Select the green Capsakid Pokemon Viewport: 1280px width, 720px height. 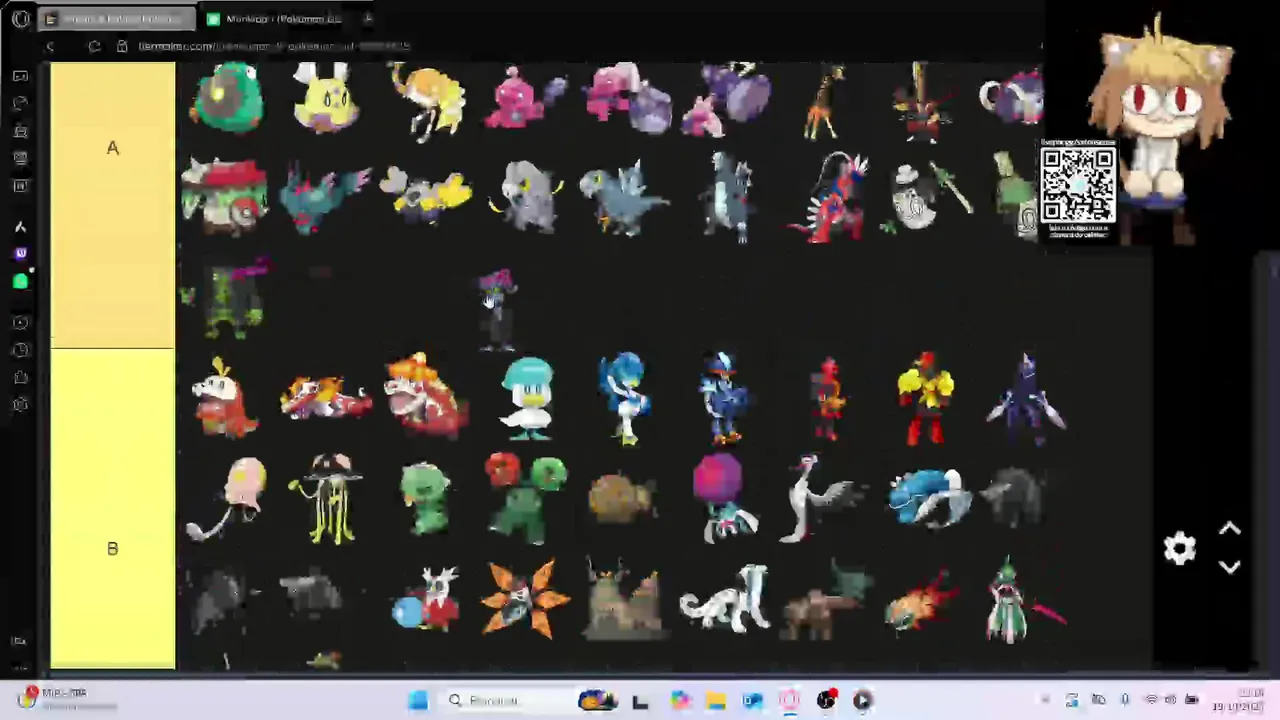coord(426,498)
